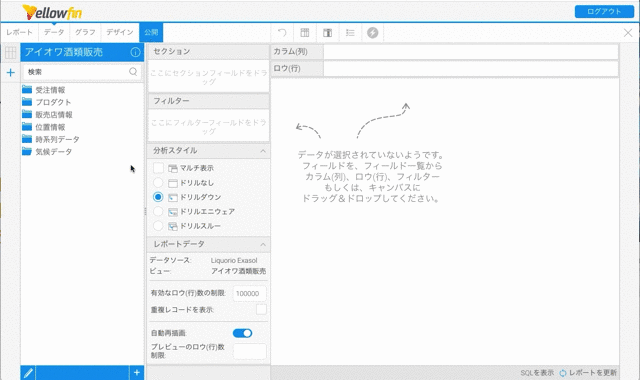Click the info icon beside アイオワ酒類販売
Screen dimensions: 640x380
(x=135, y=52)
